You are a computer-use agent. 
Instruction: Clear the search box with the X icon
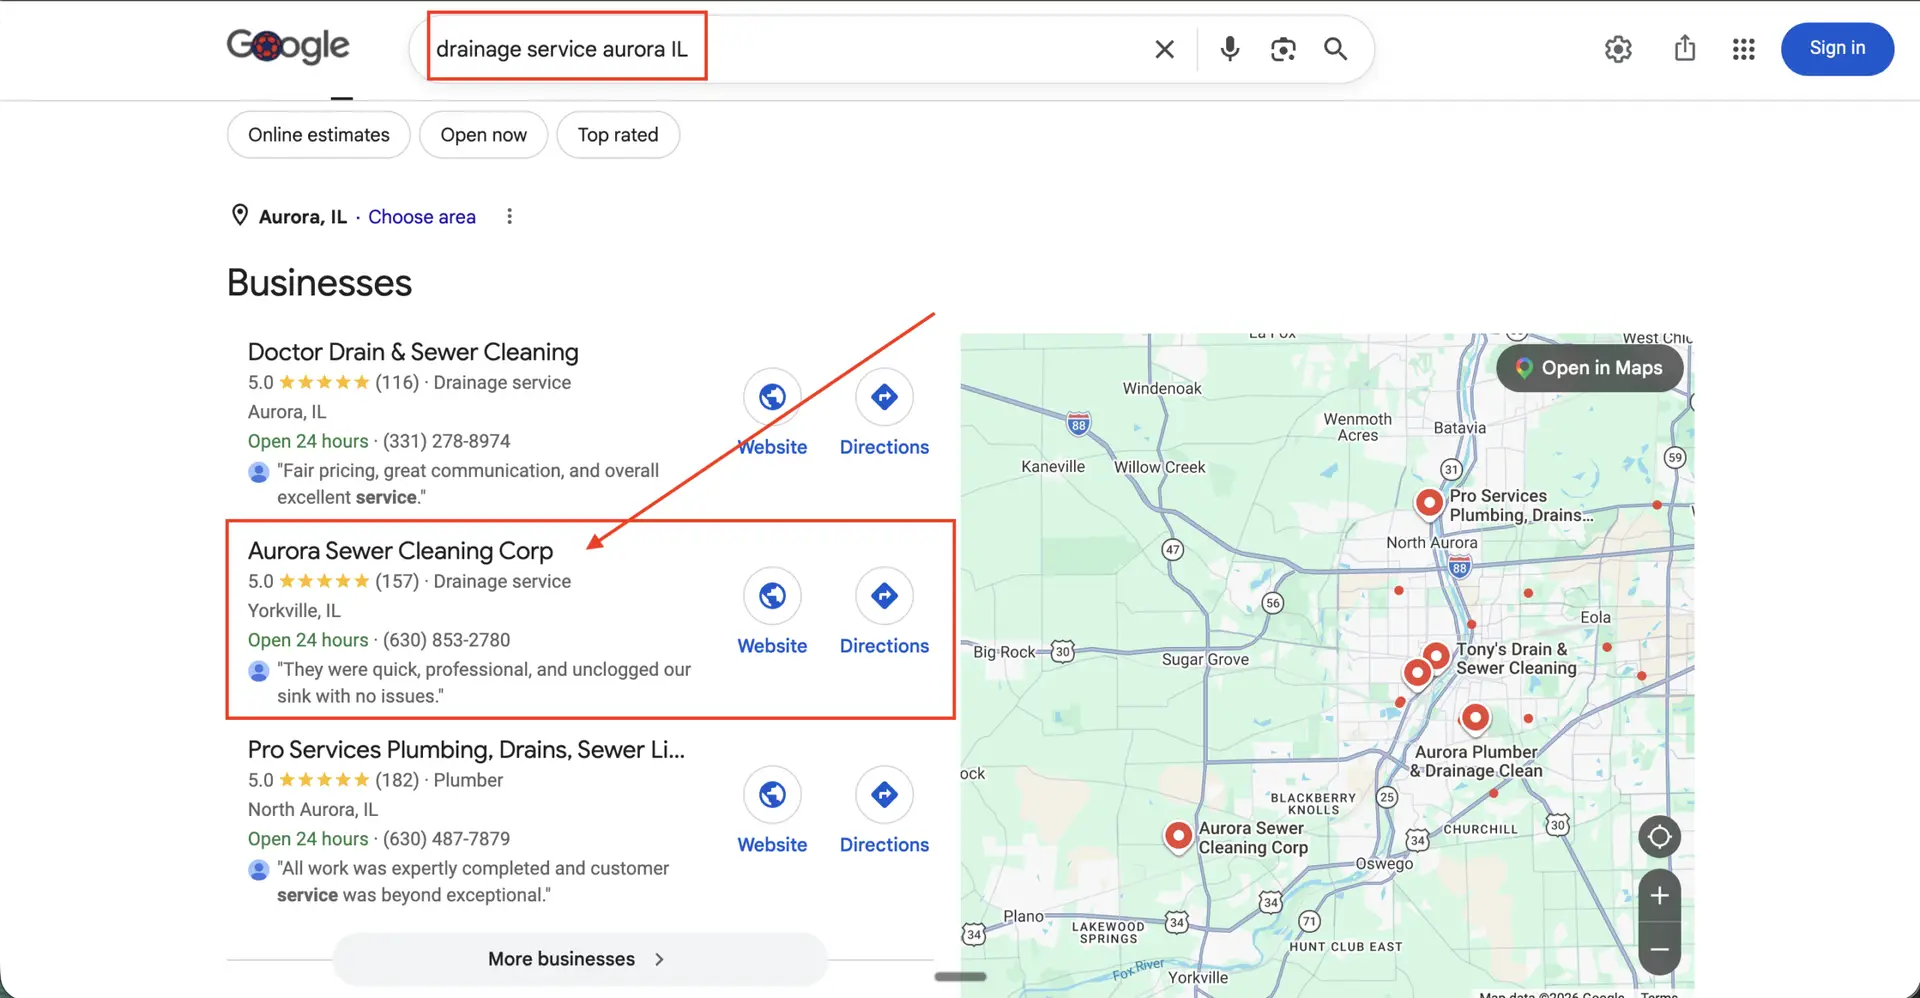tap(1164, 49)
